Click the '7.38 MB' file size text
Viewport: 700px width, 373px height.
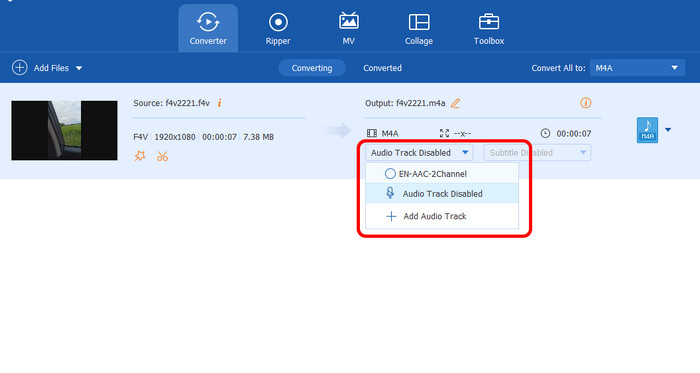click(258, 137)
